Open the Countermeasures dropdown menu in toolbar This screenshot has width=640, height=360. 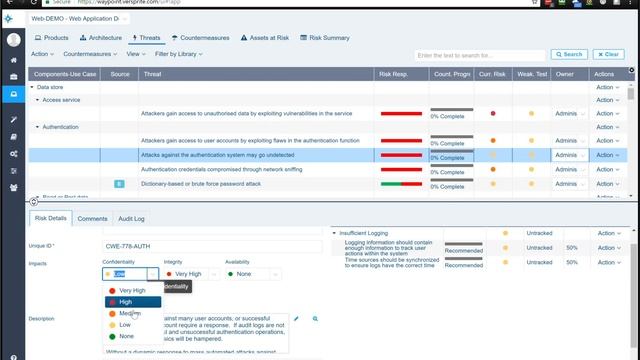tap(90, 54)
